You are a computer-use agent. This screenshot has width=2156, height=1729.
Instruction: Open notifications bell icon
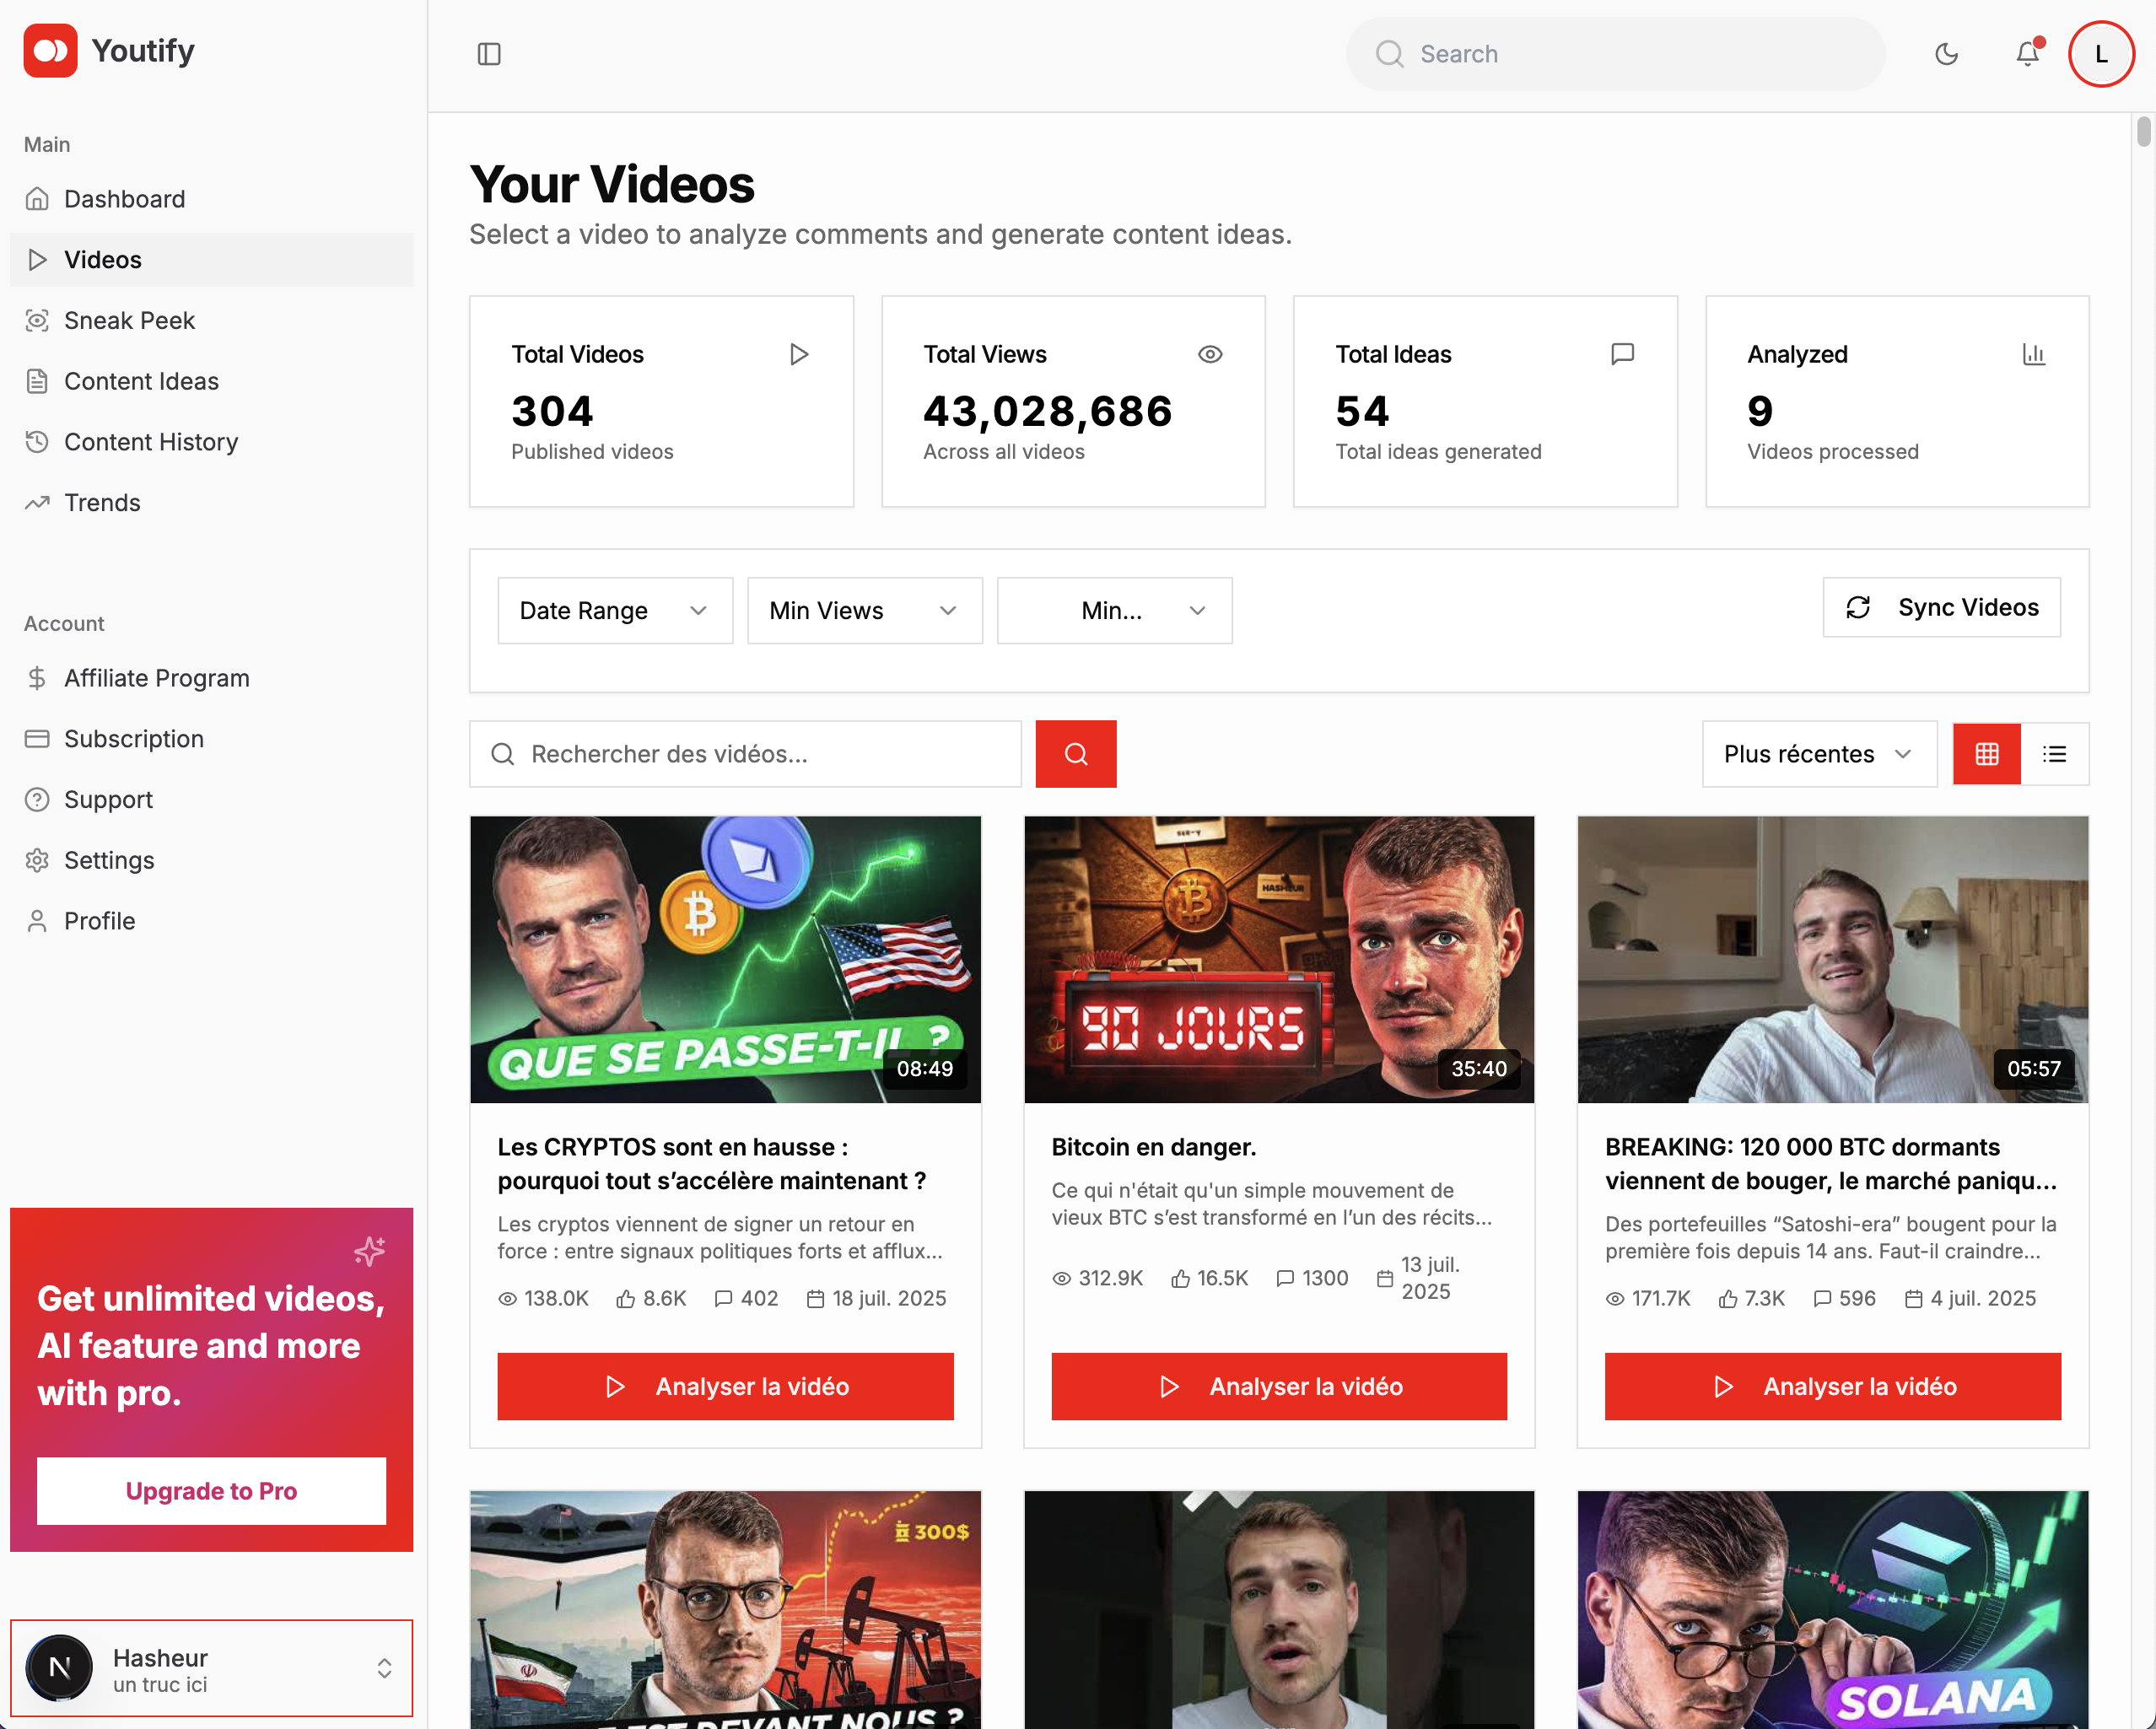coord(2027,54)
